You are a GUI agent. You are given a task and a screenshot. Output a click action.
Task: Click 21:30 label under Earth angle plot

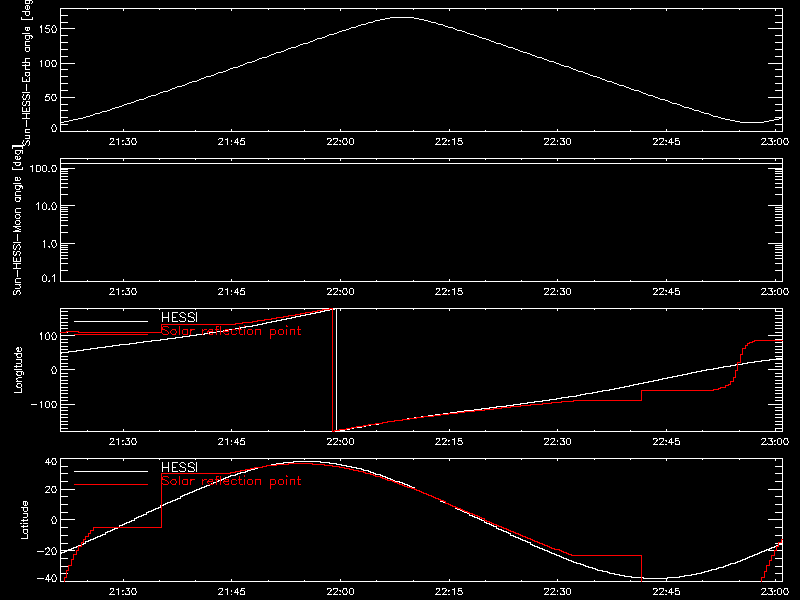[123, 142]
